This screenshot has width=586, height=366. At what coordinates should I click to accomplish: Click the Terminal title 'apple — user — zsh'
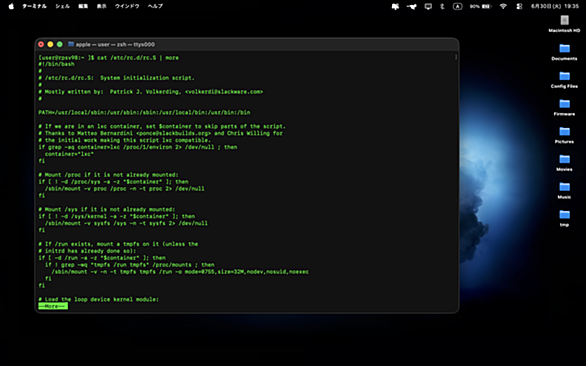coord(115,44)
